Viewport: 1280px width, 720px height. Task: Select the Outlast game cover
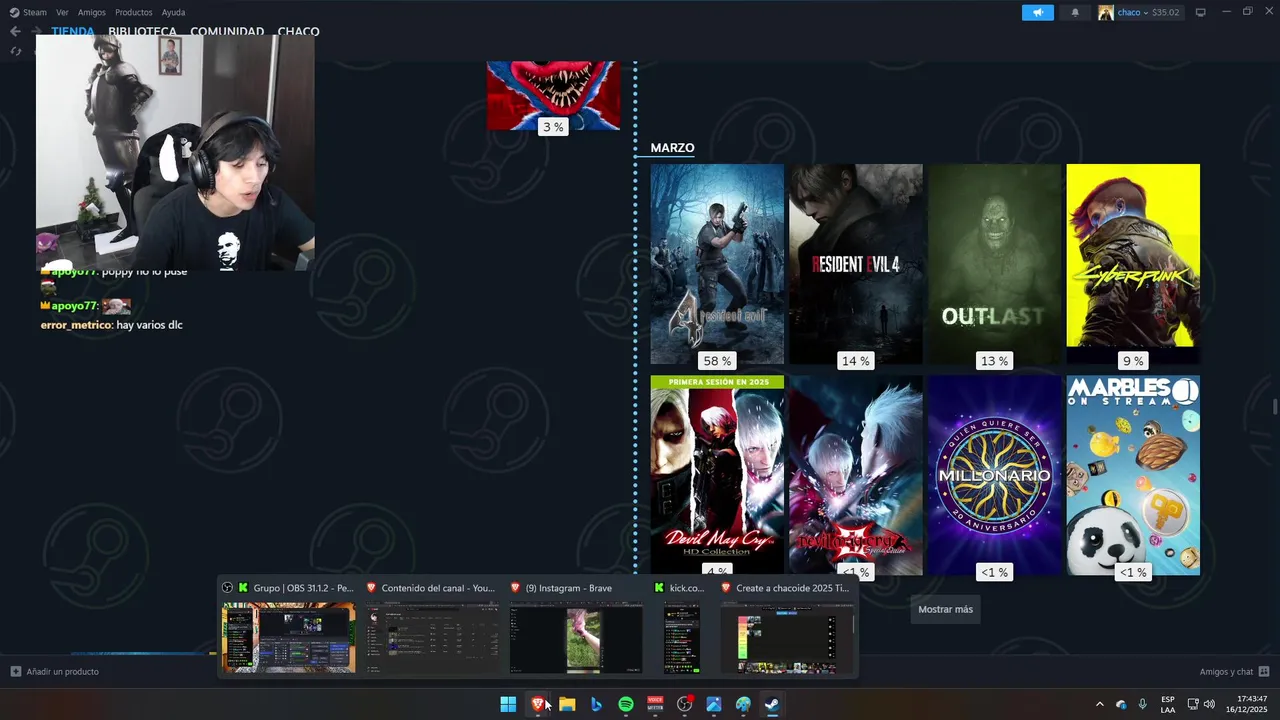(x=994, y=264)
